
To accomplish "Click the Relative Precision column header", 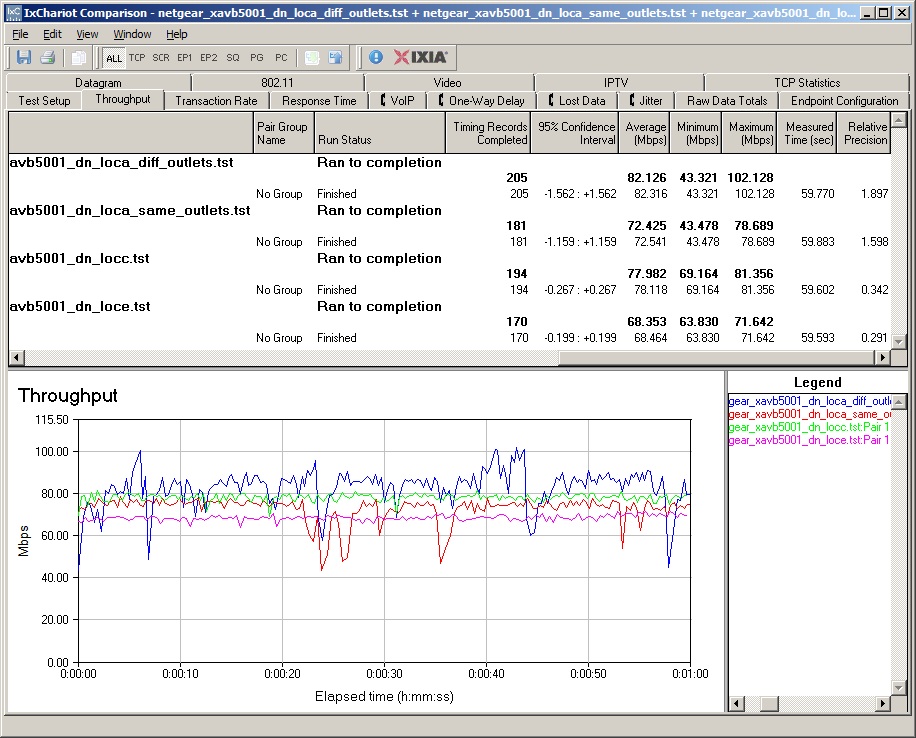I will point(863,133).
